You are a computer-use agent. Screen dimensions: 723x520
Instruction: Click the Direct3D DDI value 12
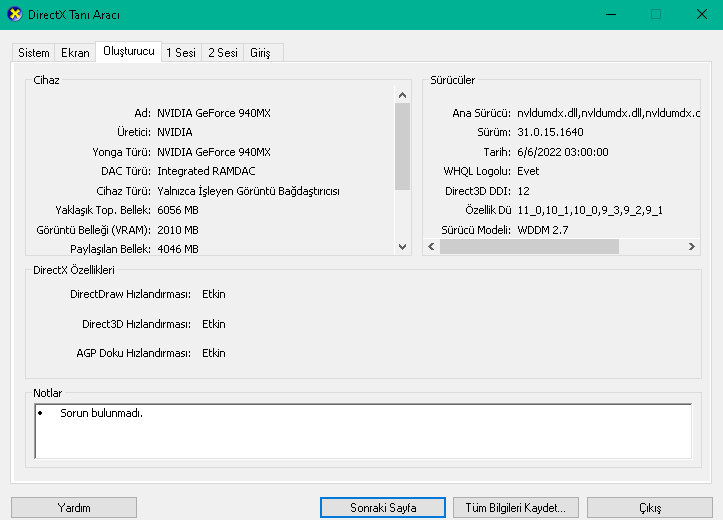point(523,191)
